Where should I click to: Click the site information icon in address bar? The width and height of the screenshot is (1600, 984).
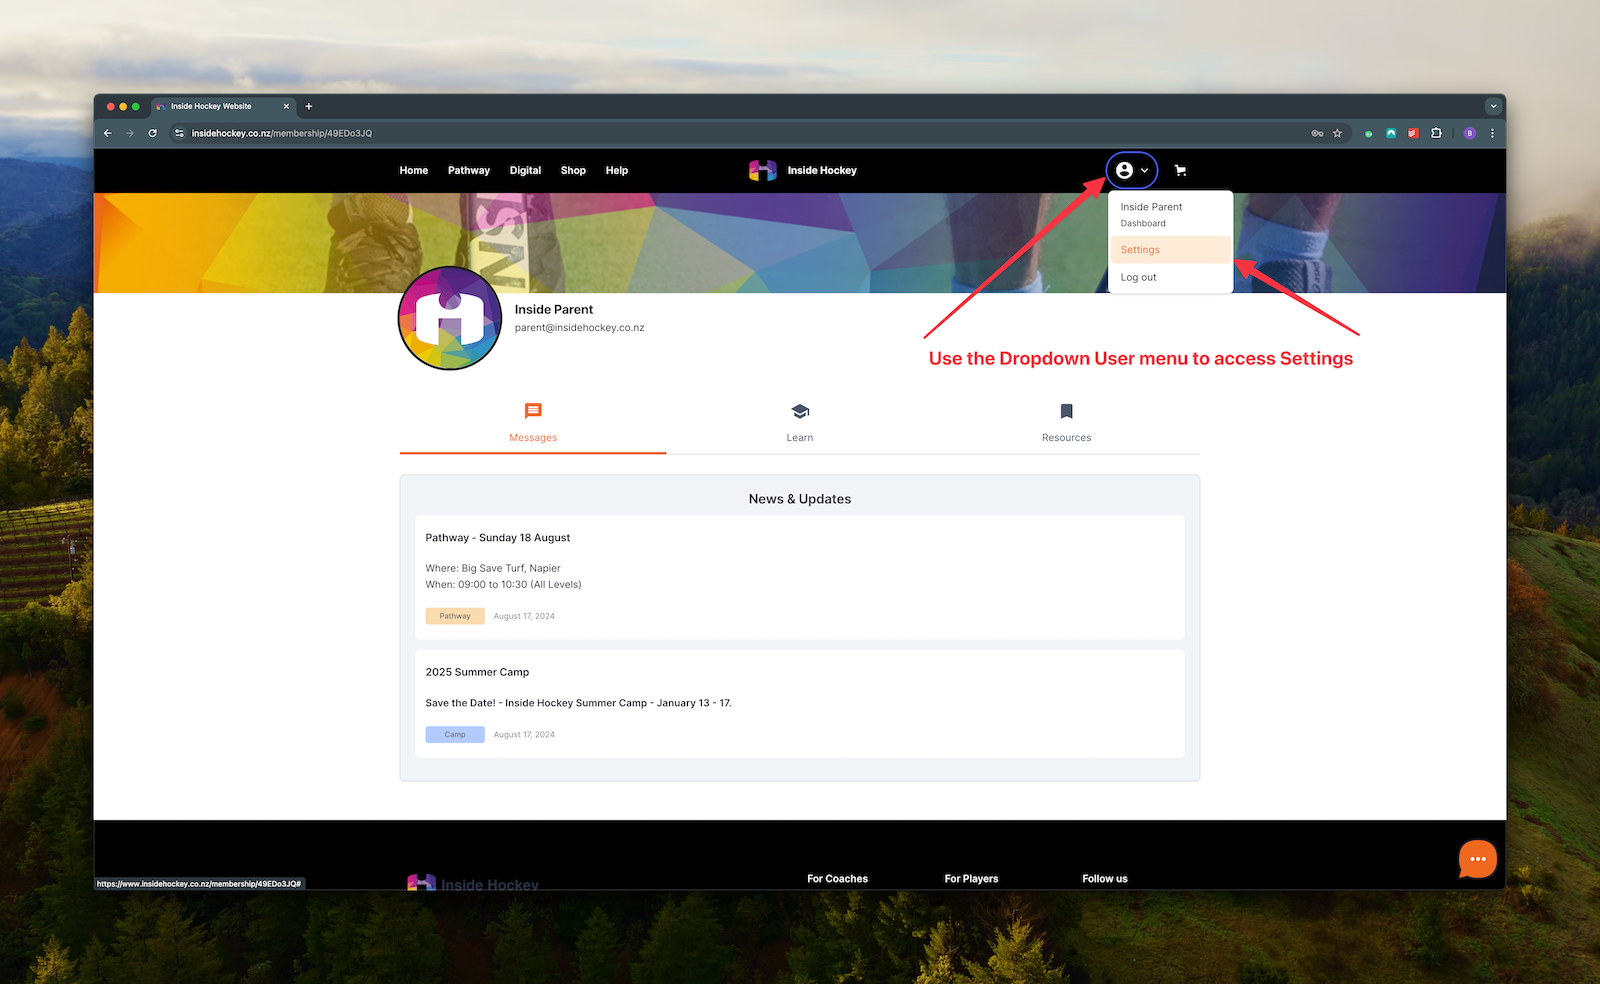pyautogui.click(x=179, y=133)
